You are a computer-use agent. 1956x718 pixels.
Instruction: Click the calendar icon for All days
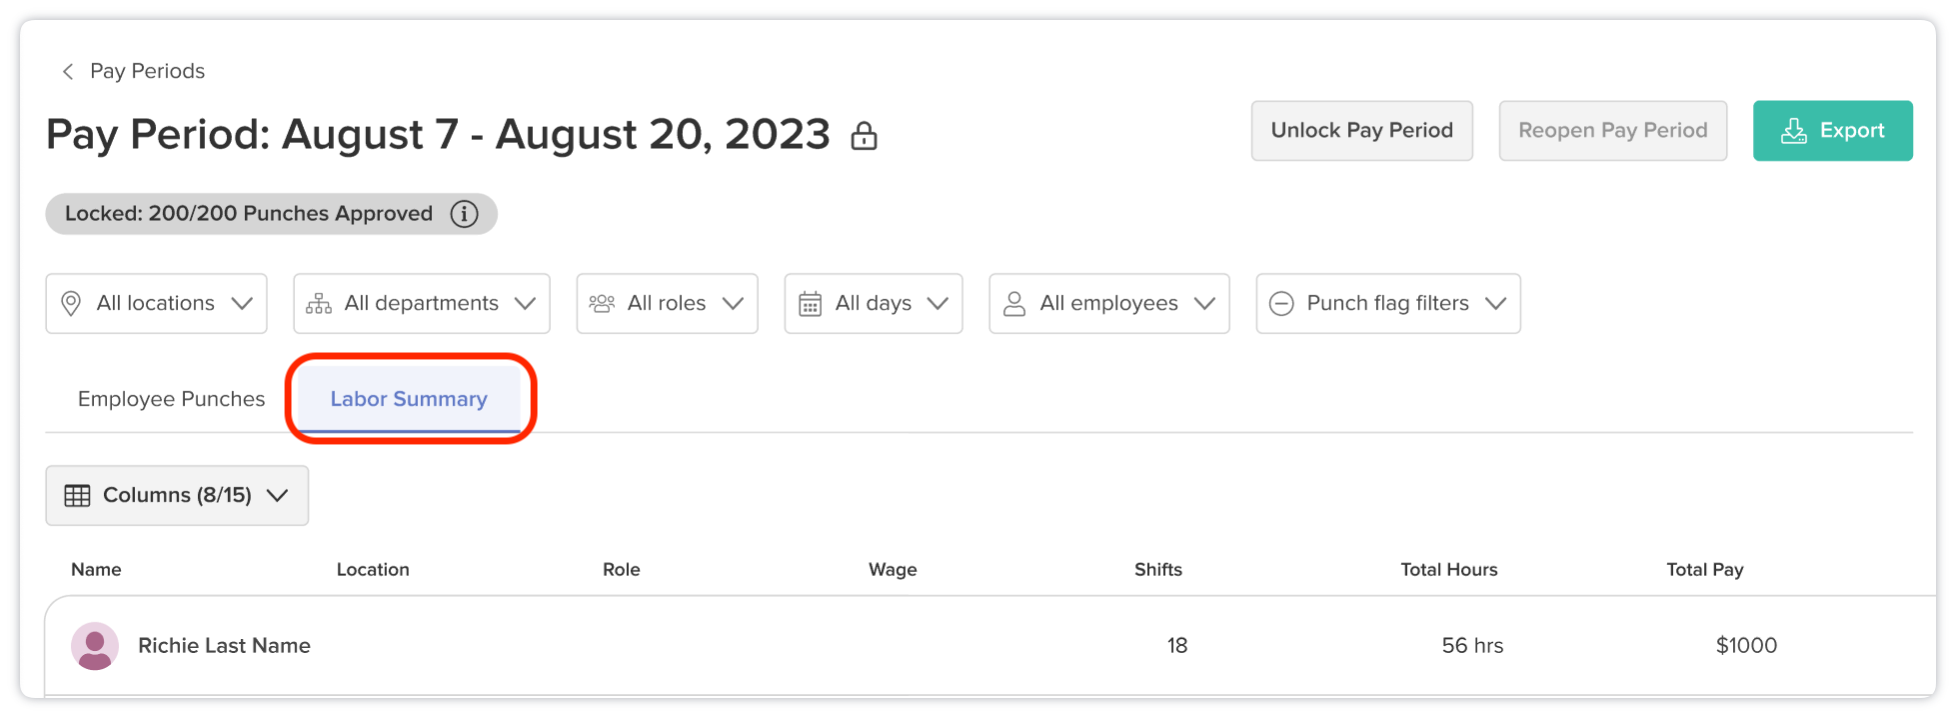(810, 303)
